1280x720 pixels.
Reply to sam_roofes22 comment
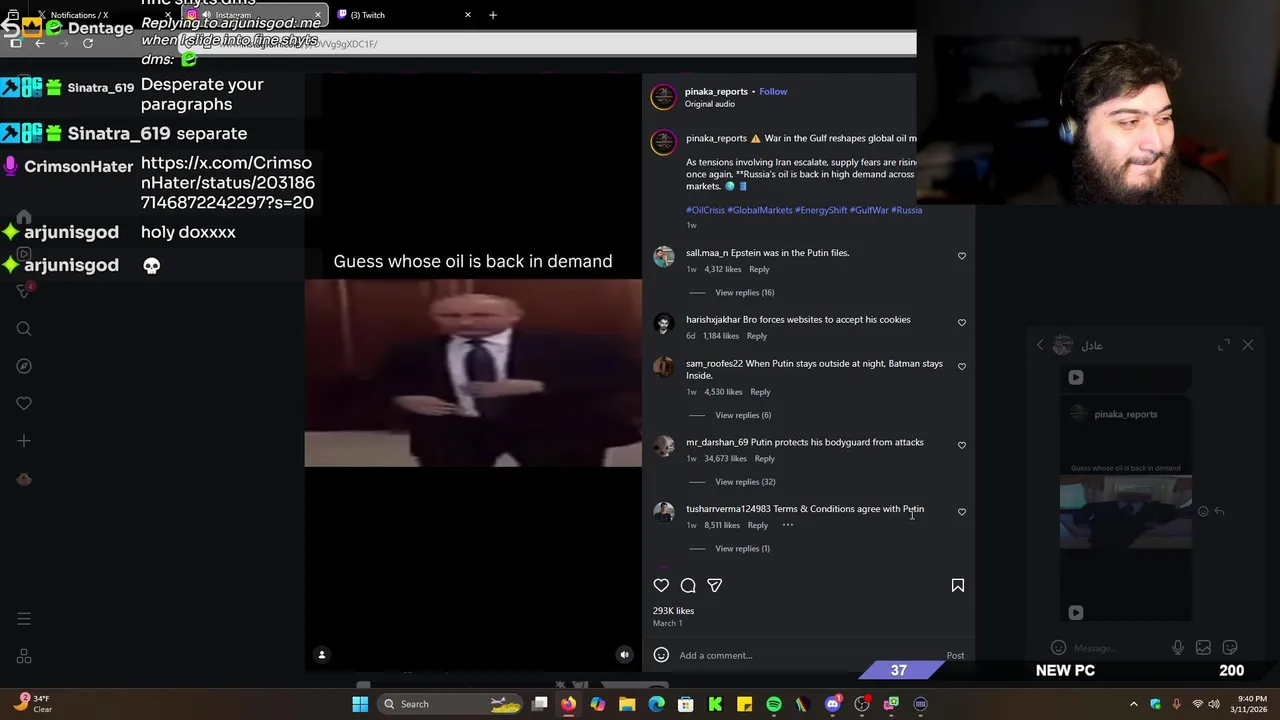pos(760,392)
